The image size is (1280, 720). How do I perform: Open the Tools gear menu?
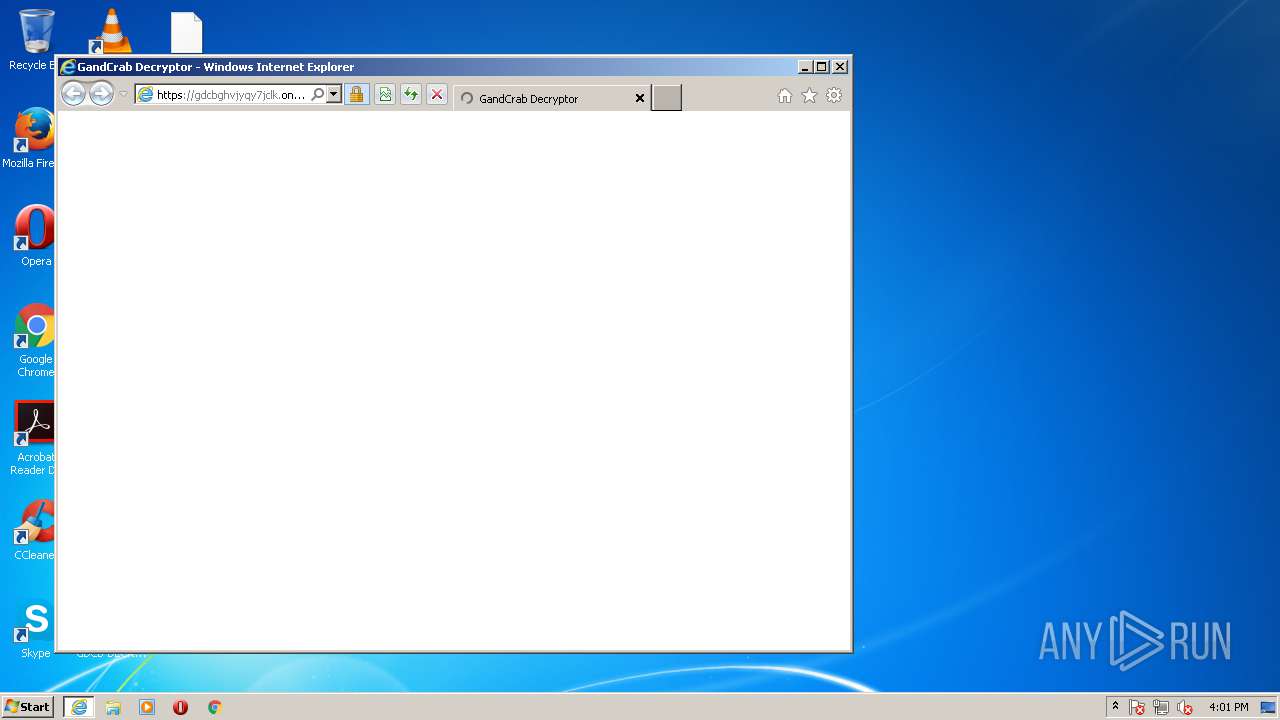tap(834, 95)
